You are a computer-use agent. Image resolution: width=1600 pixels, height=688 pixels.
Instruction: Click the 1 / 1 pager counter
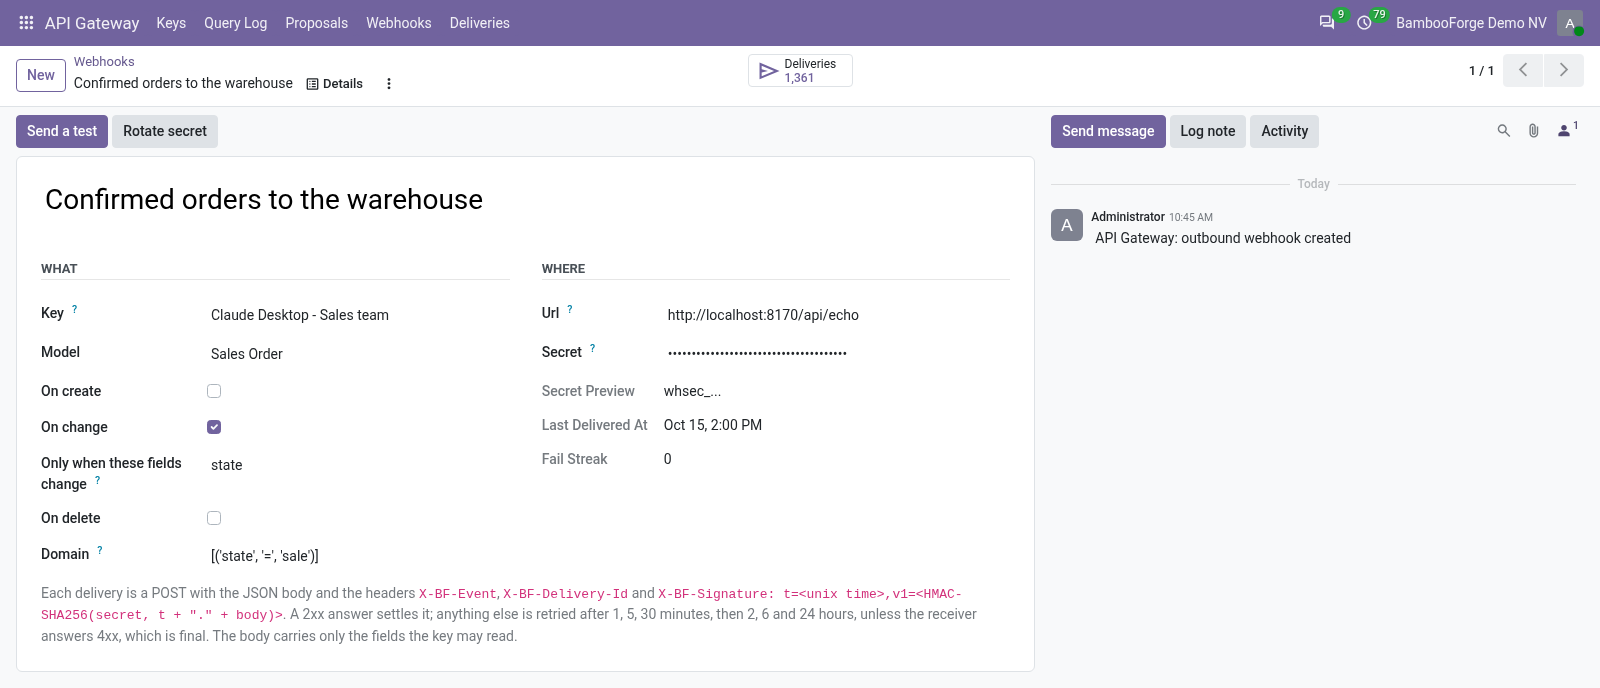coord(1481,71)
